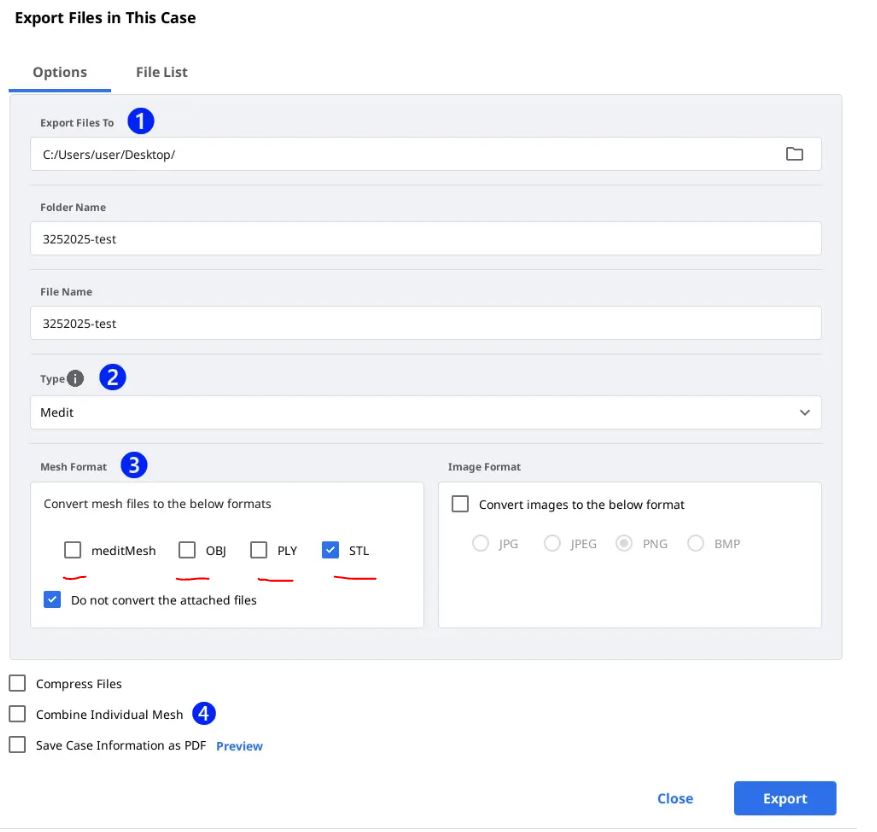The image size is (877, 832).
Task: Click into the Folder Name field
Action: tap(425, 239)
